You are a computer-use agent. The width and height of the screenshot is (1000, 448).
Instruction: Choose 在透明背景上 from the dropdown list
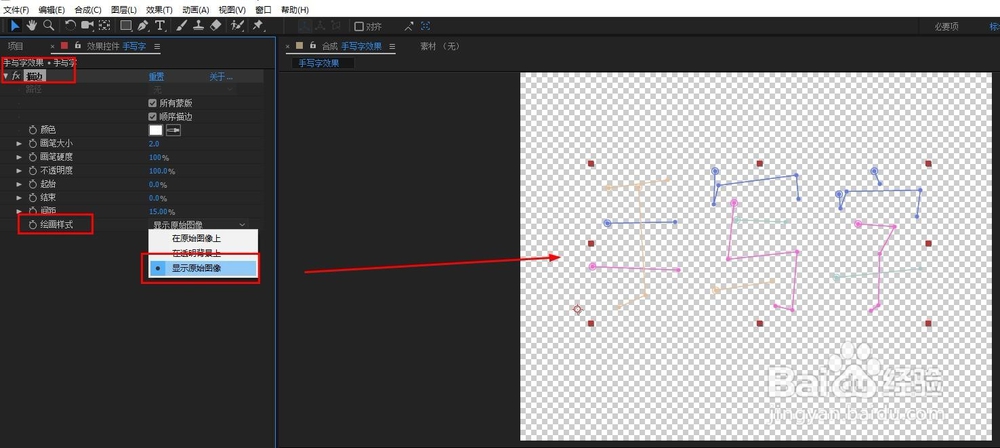point(203,253)
